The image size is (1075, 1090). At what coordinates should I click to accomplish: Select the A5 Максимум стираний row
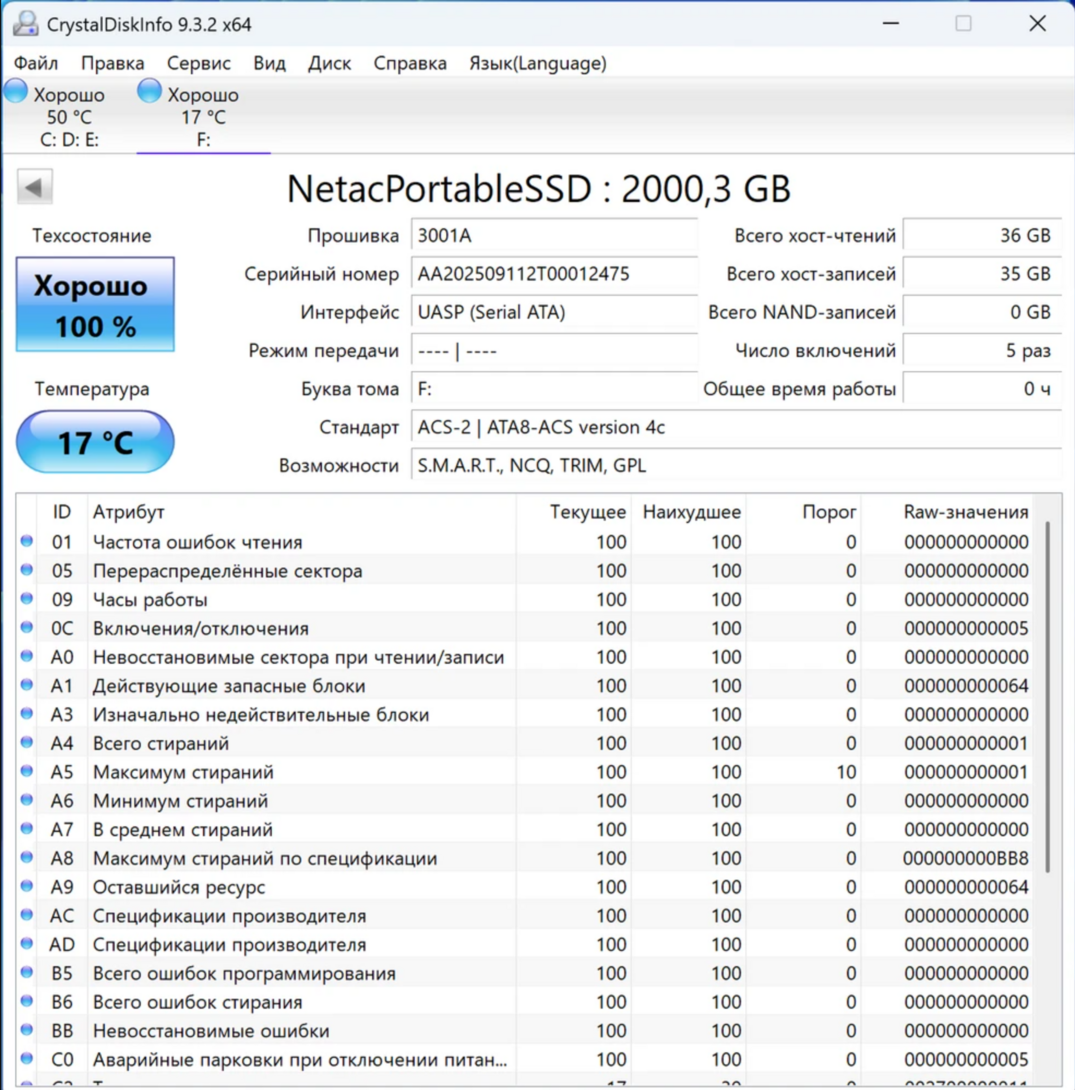pyautogui.click(x=300, y=772)
